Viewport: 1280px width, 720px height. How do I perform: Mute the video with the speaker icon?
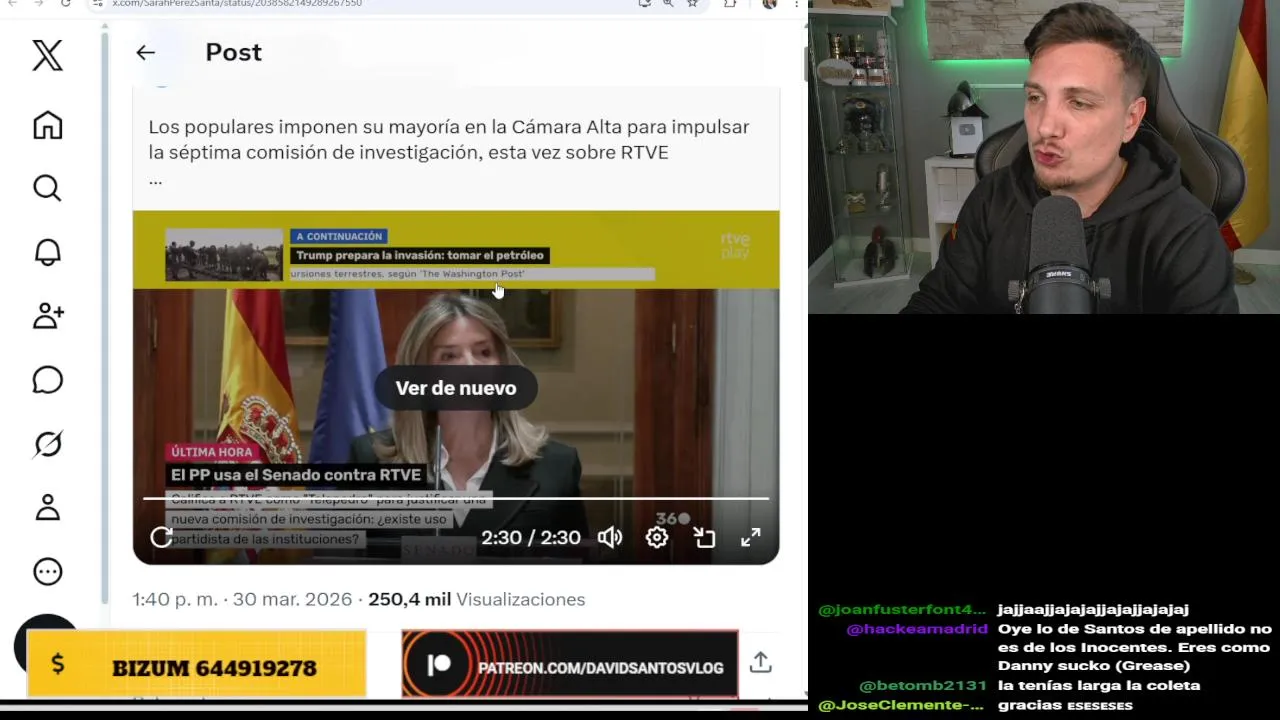click(610, 537)
